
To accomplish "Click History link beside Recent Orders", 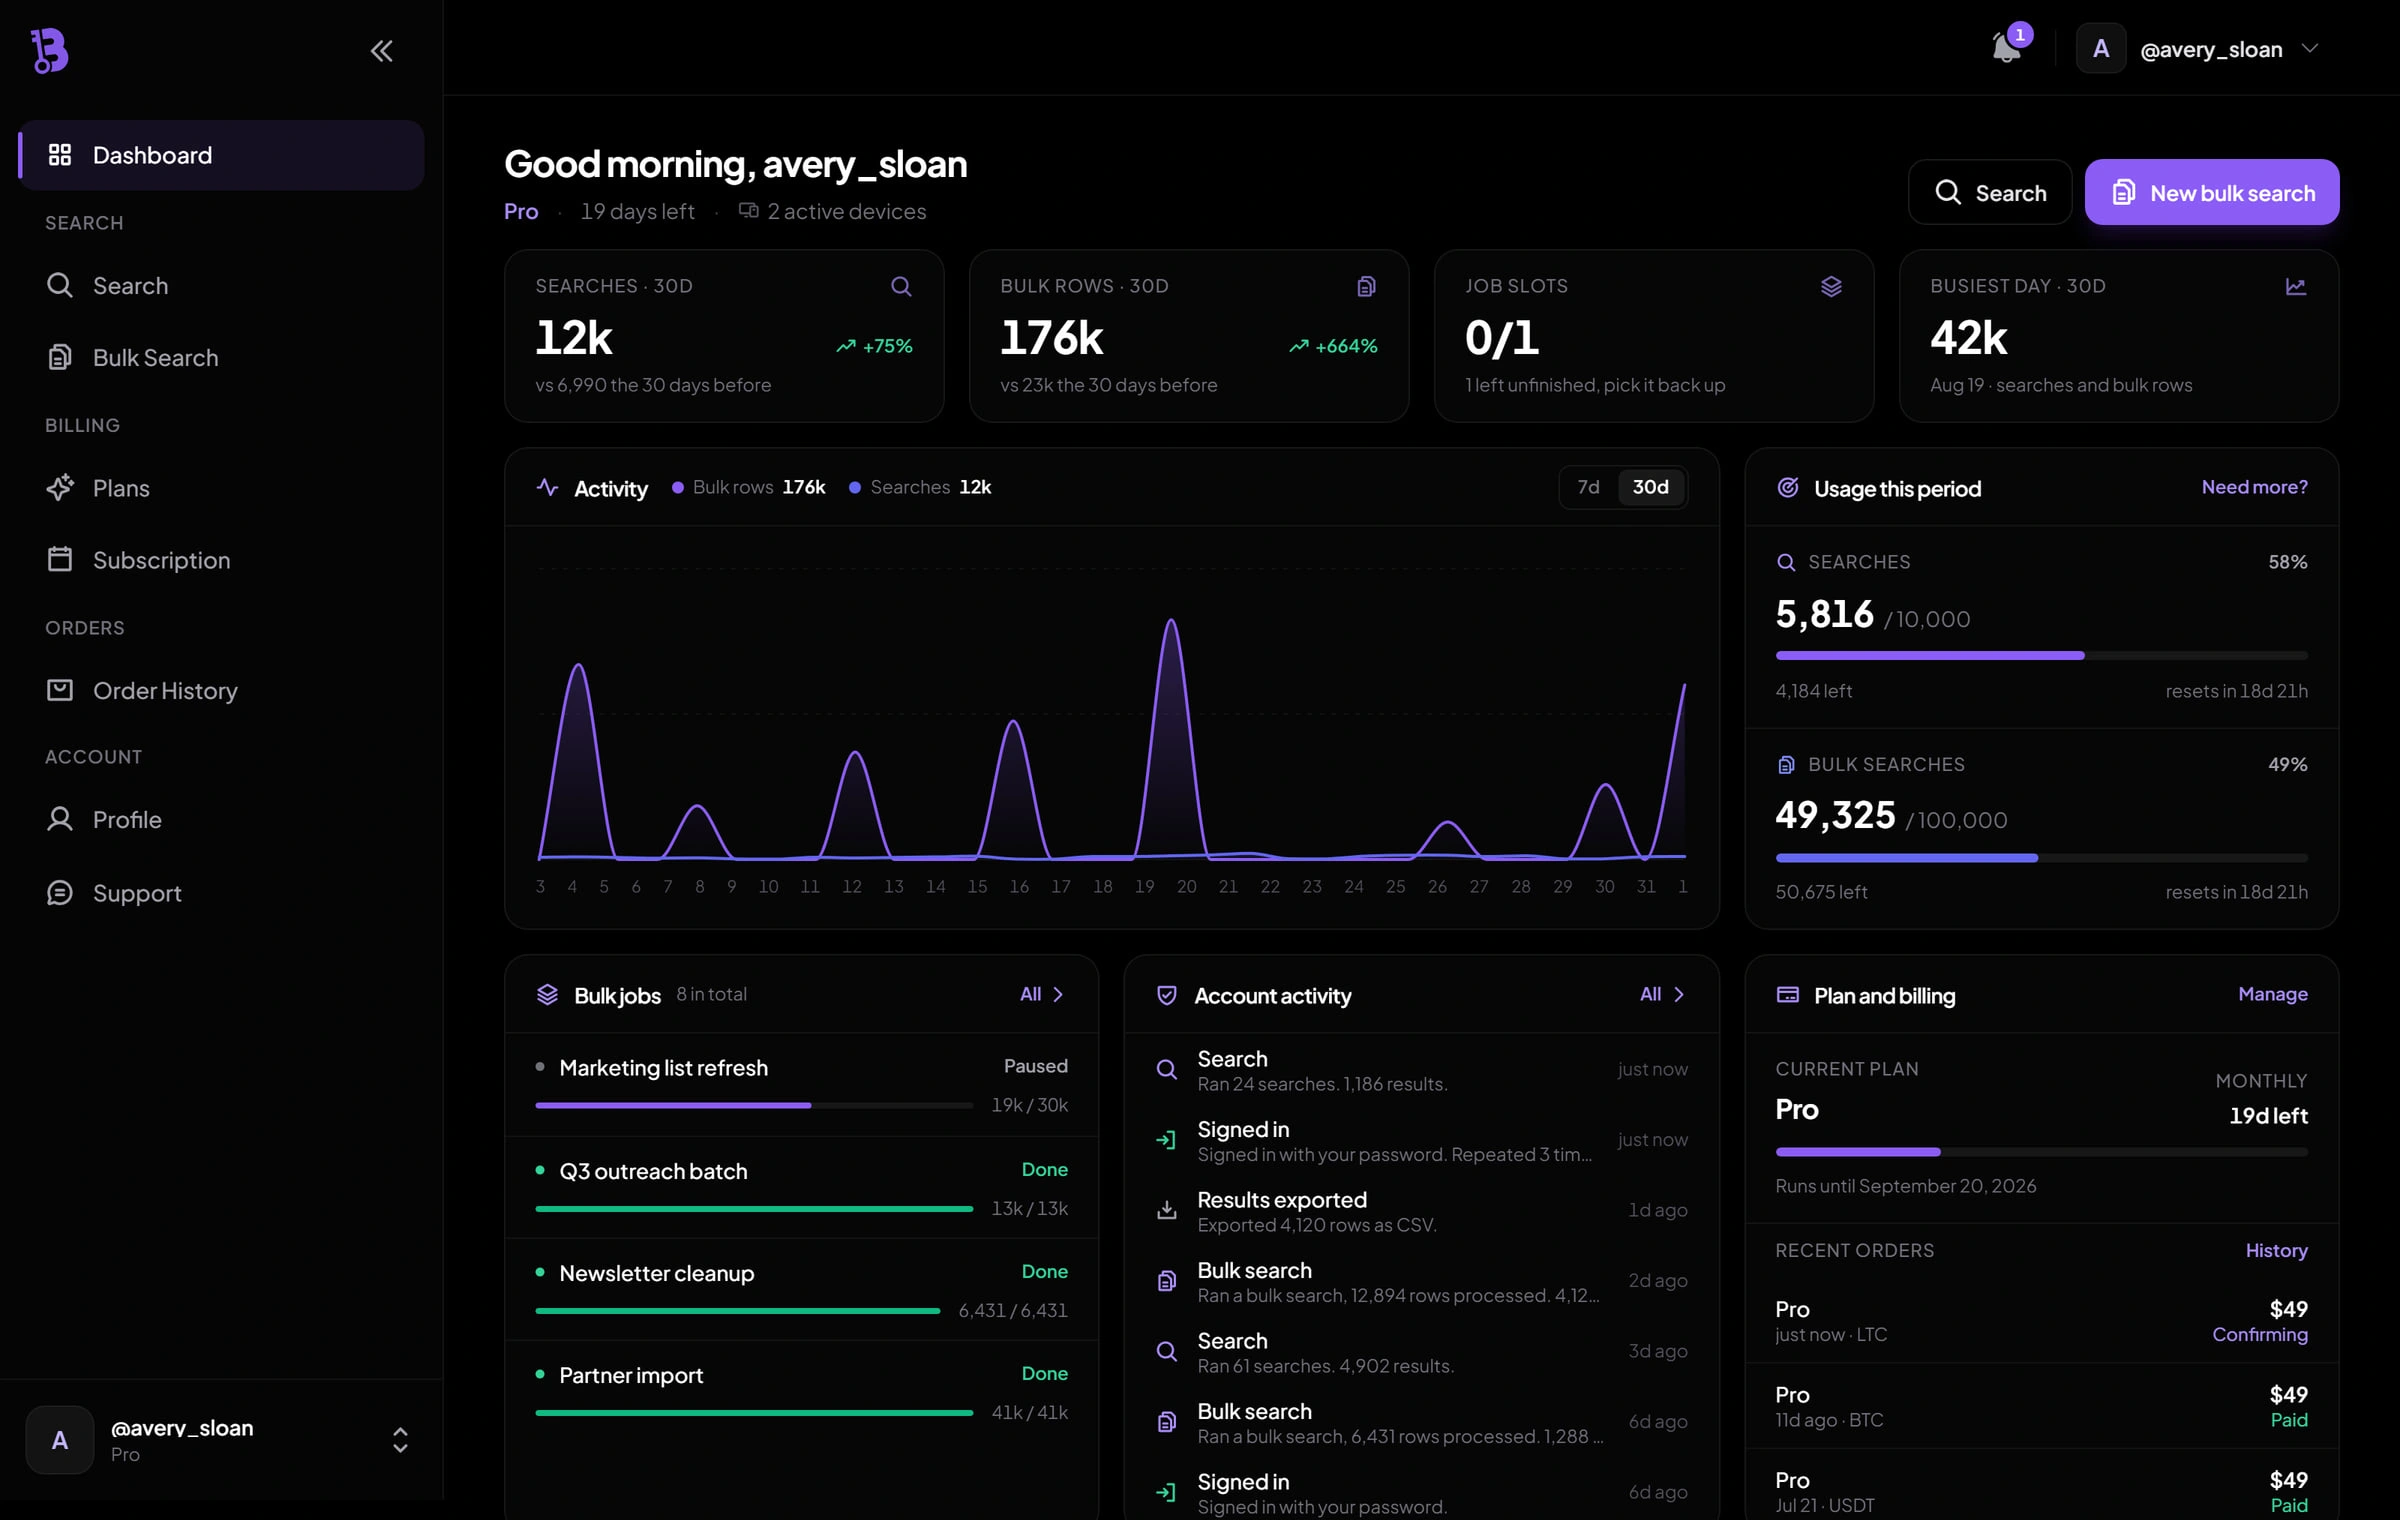I will (x=2276, y=1250).
